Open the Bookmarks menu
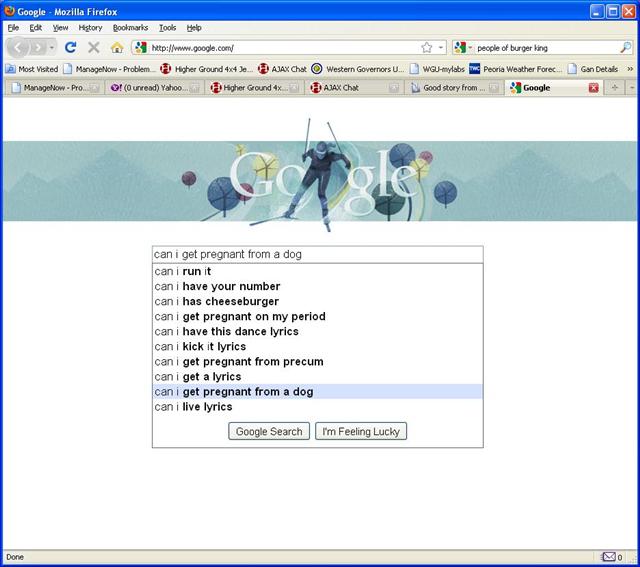Image resolution: width=640 pixels, height=567 pixels. (x=128, y=27)
